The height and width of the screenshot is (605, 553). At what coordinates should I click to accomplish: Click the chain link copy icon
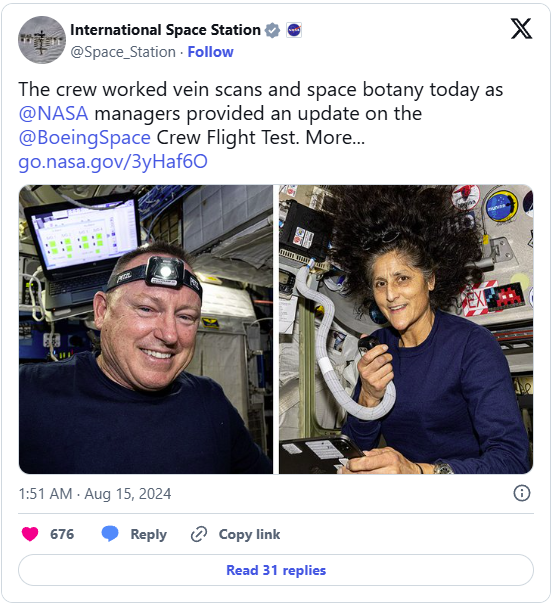click(199, 534)
